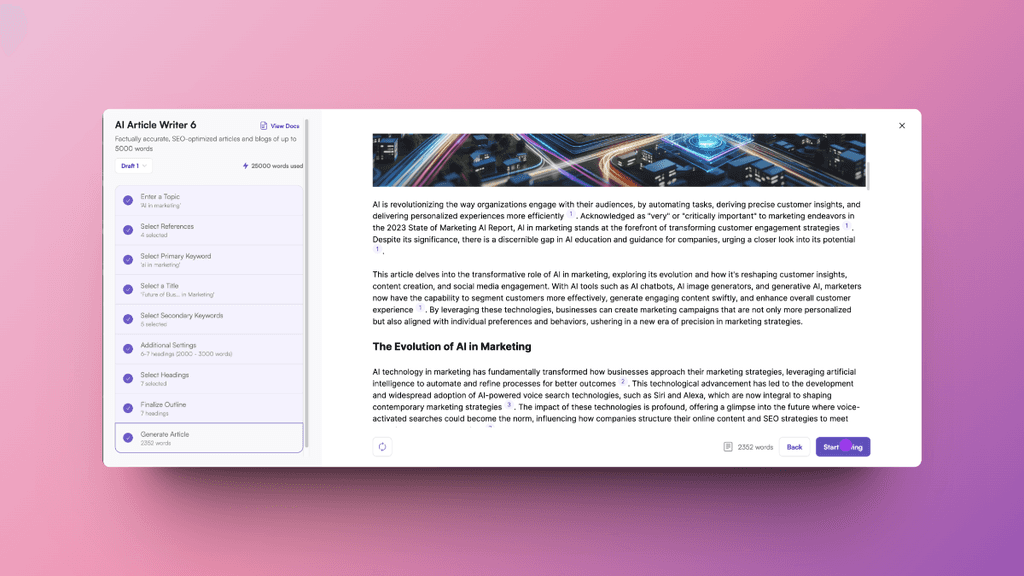Click the Back button
Screen dimensions: 1024x576
tap(794, 447)
